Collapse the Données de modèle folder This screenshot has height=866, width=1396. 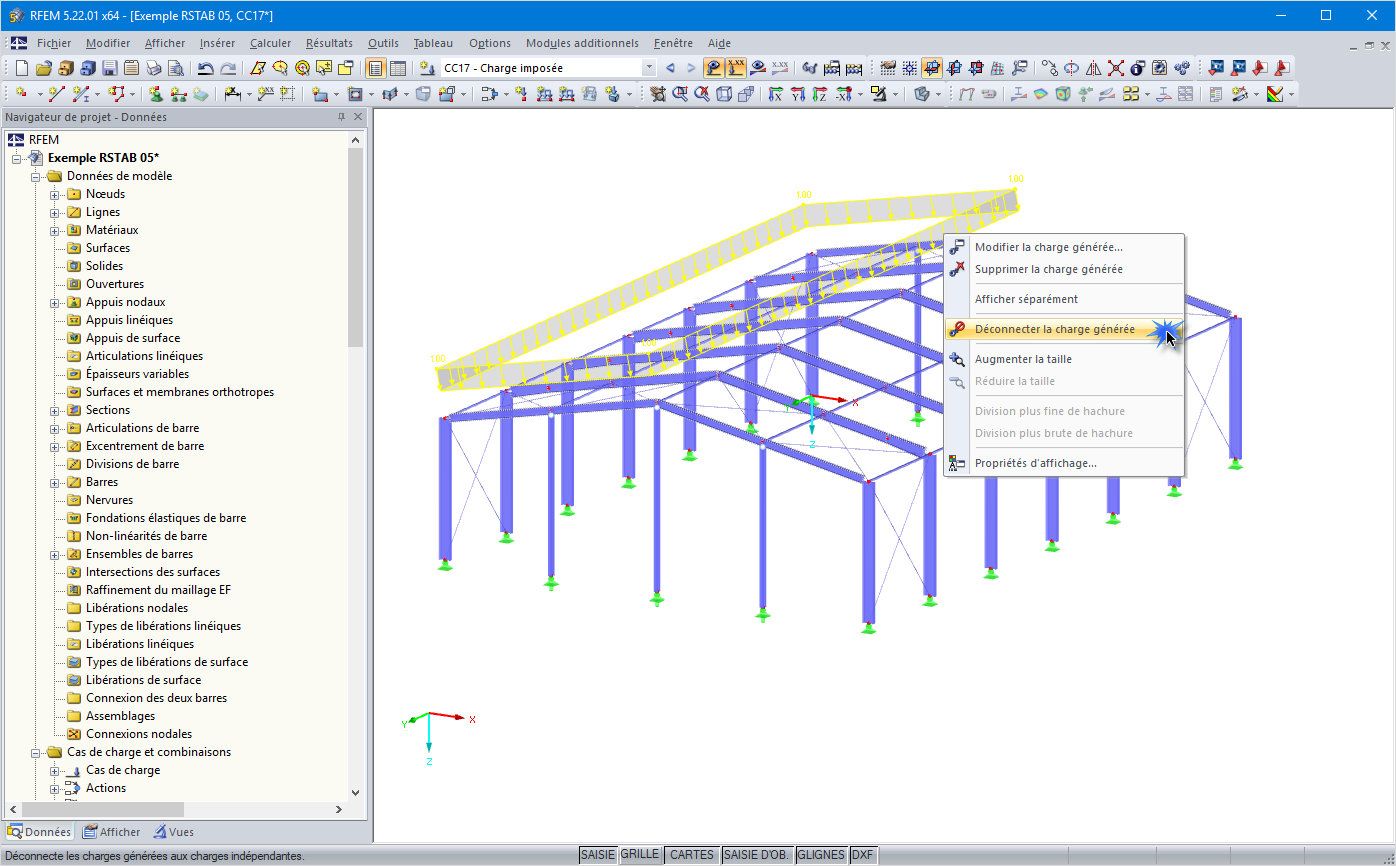[x=36, y=176]
